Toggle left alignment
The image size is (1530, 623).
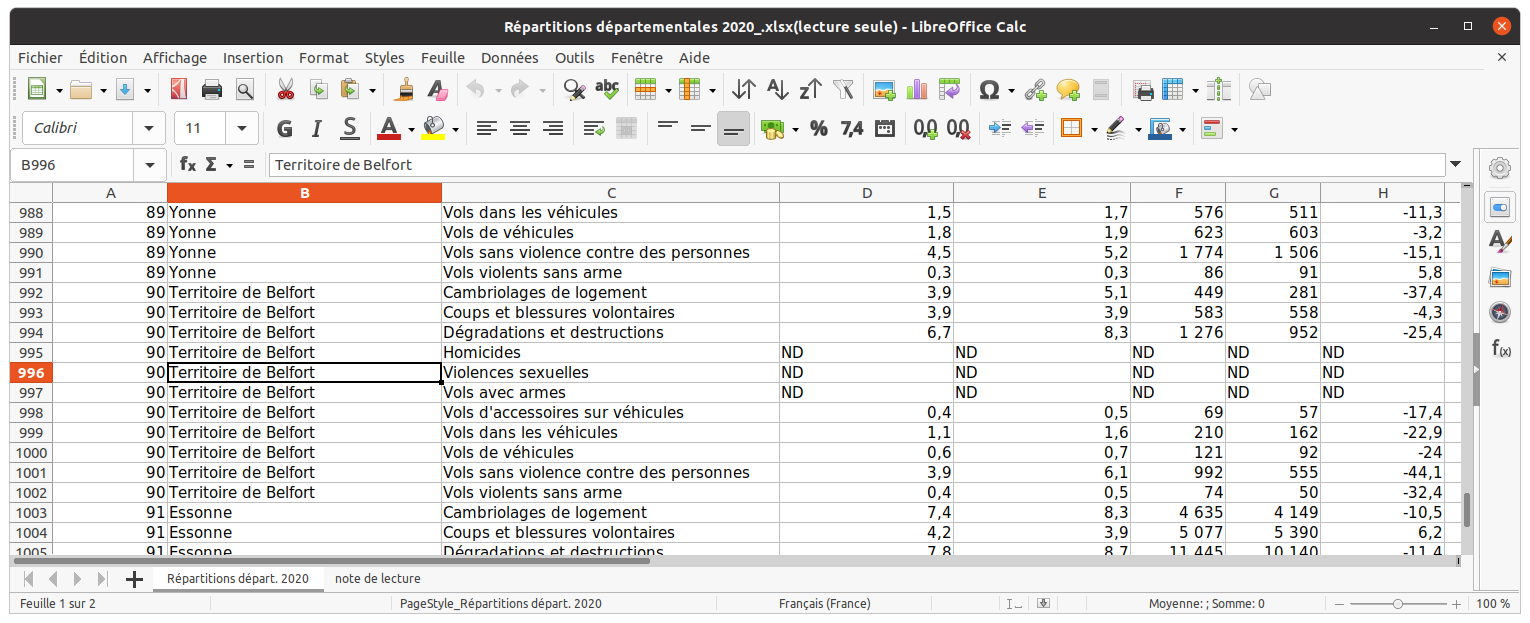click(x=487, y=128)
